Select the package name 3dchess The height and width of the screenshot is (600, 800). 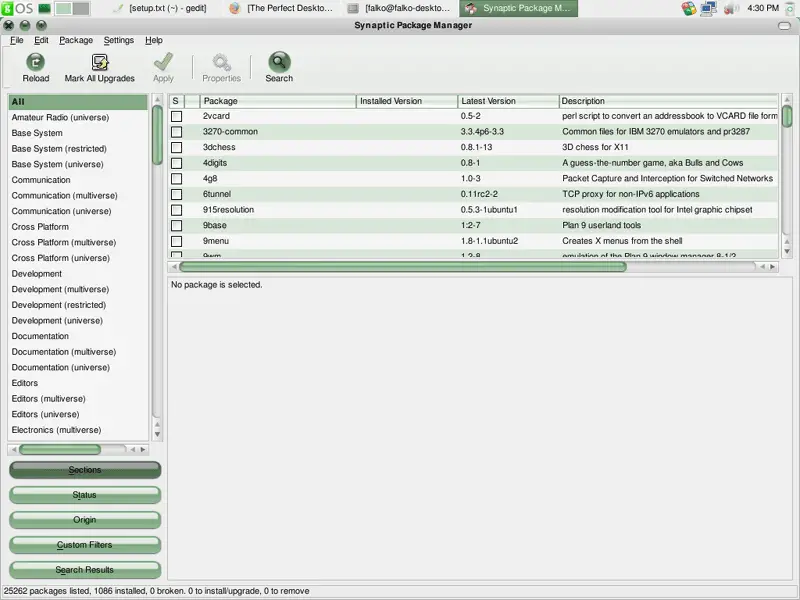(219, 147)
